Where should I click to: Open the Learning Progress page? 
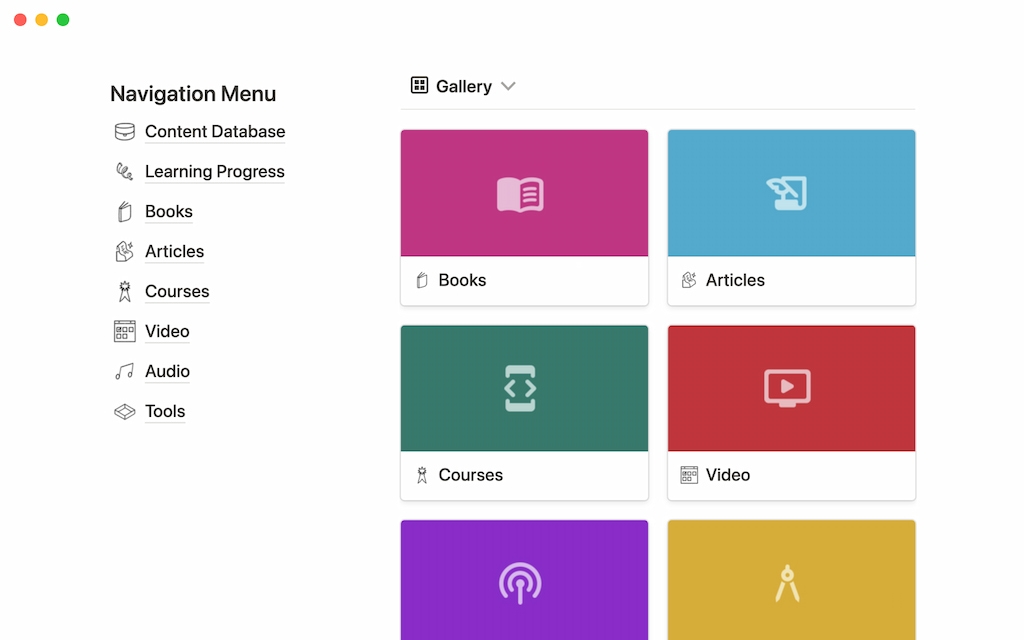click(215, 171)
